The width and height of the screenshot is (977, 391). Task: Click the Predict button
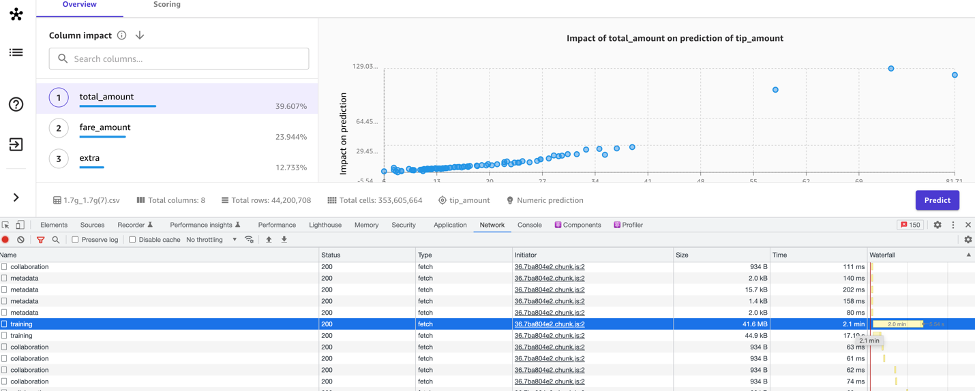(937, 200)
